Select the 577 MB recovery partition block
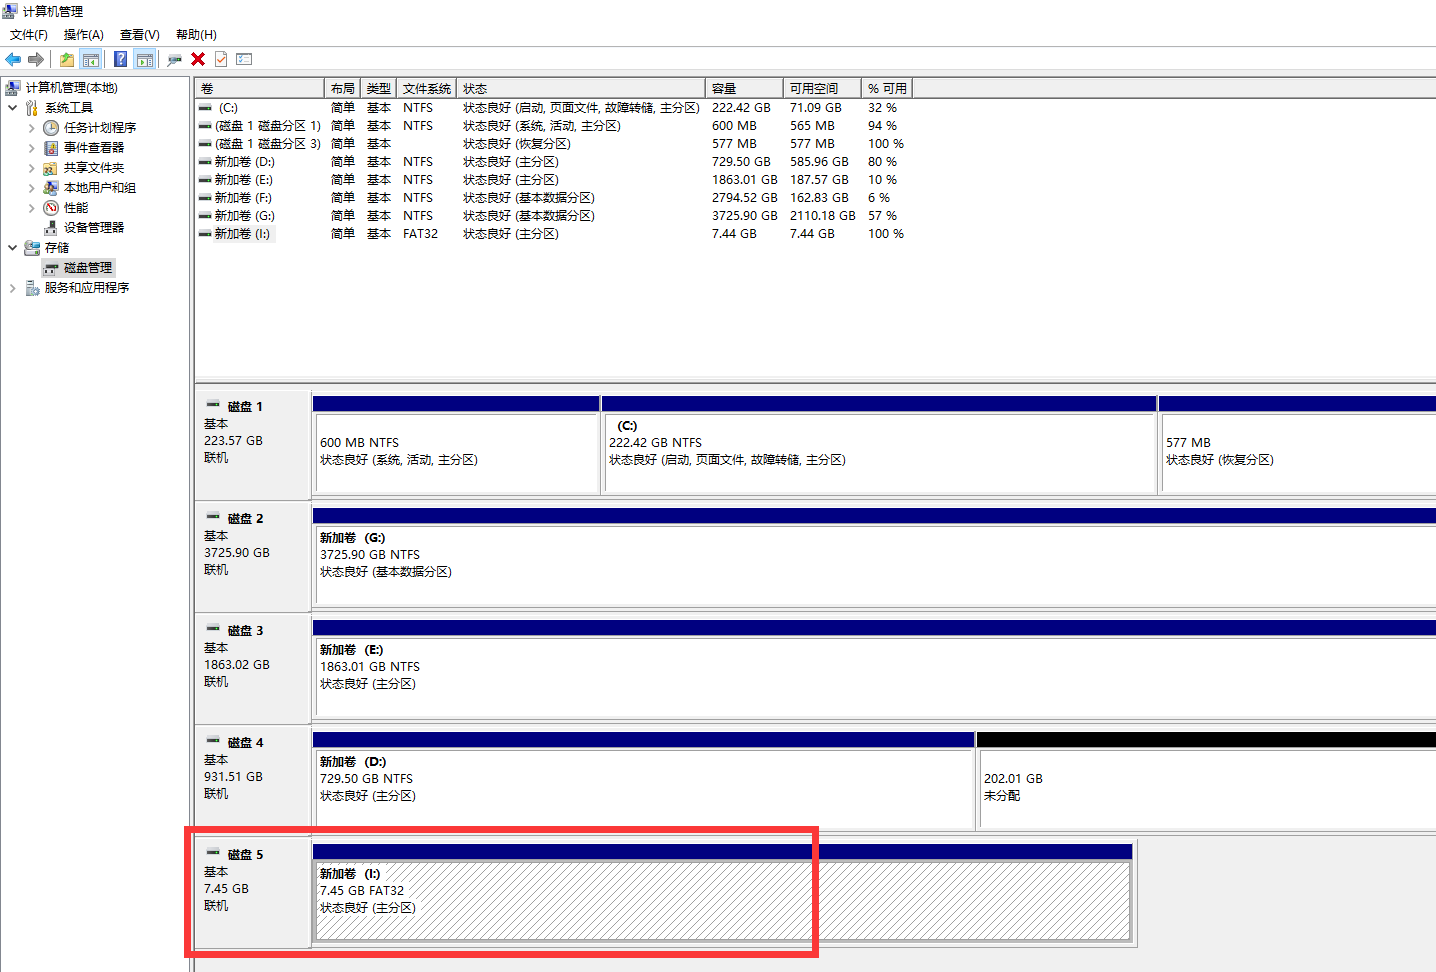The image size is (1436, 972). click(x=1297, y=444)
